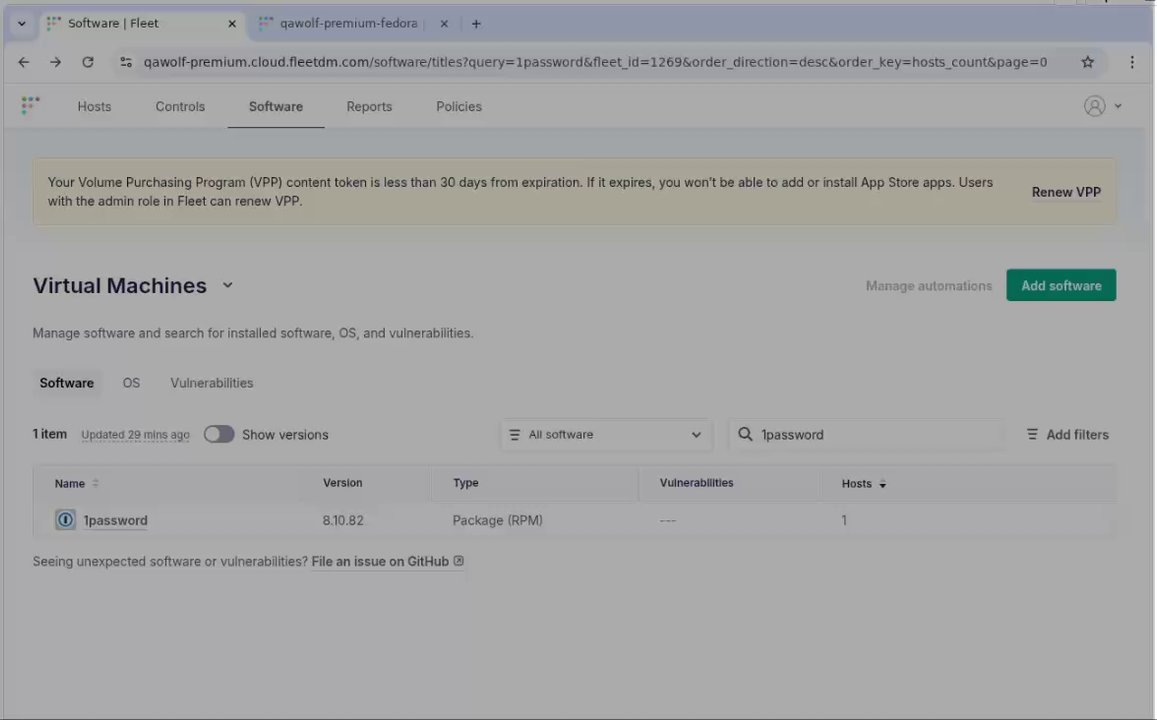This screenshot has height=720, width=1157.
Task: Open Reports navigation item
Action: (369, 106)
